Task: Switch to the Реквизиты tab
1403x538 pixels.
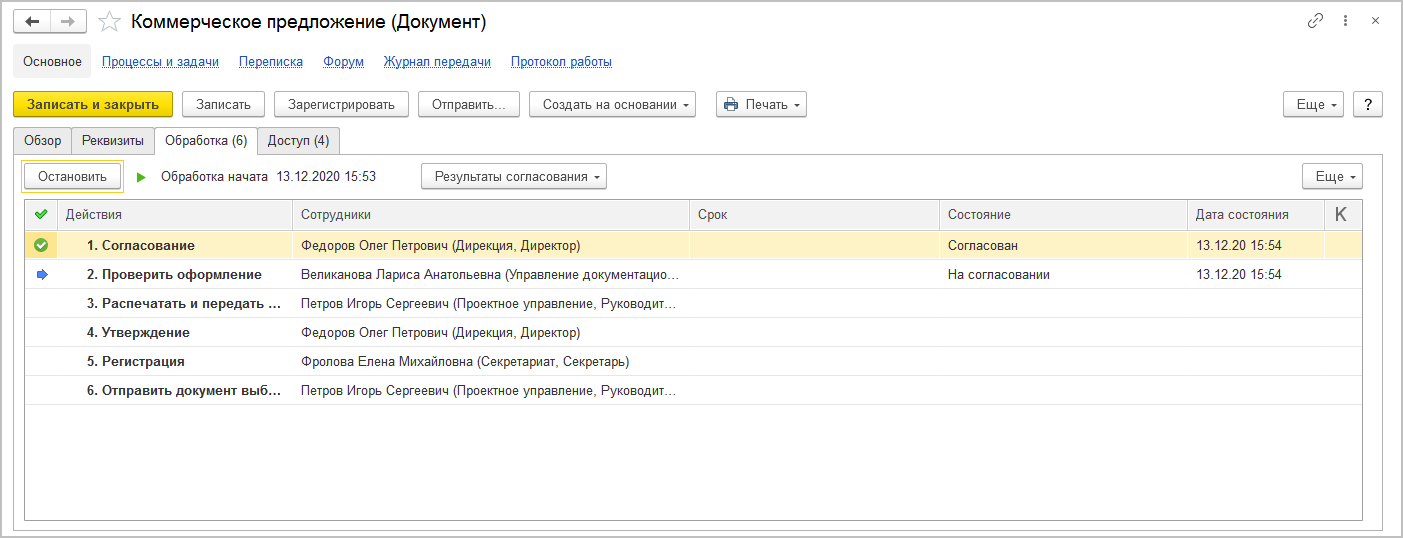Action: [x=113, y=141]
